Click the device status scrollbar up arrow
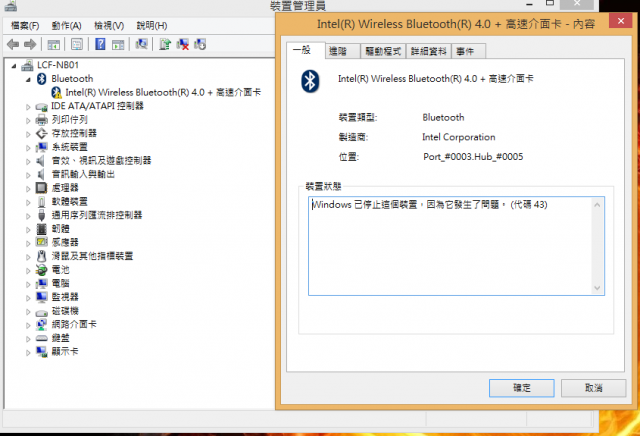The height and width of the screenshot is (436, 640). point(597,205)
